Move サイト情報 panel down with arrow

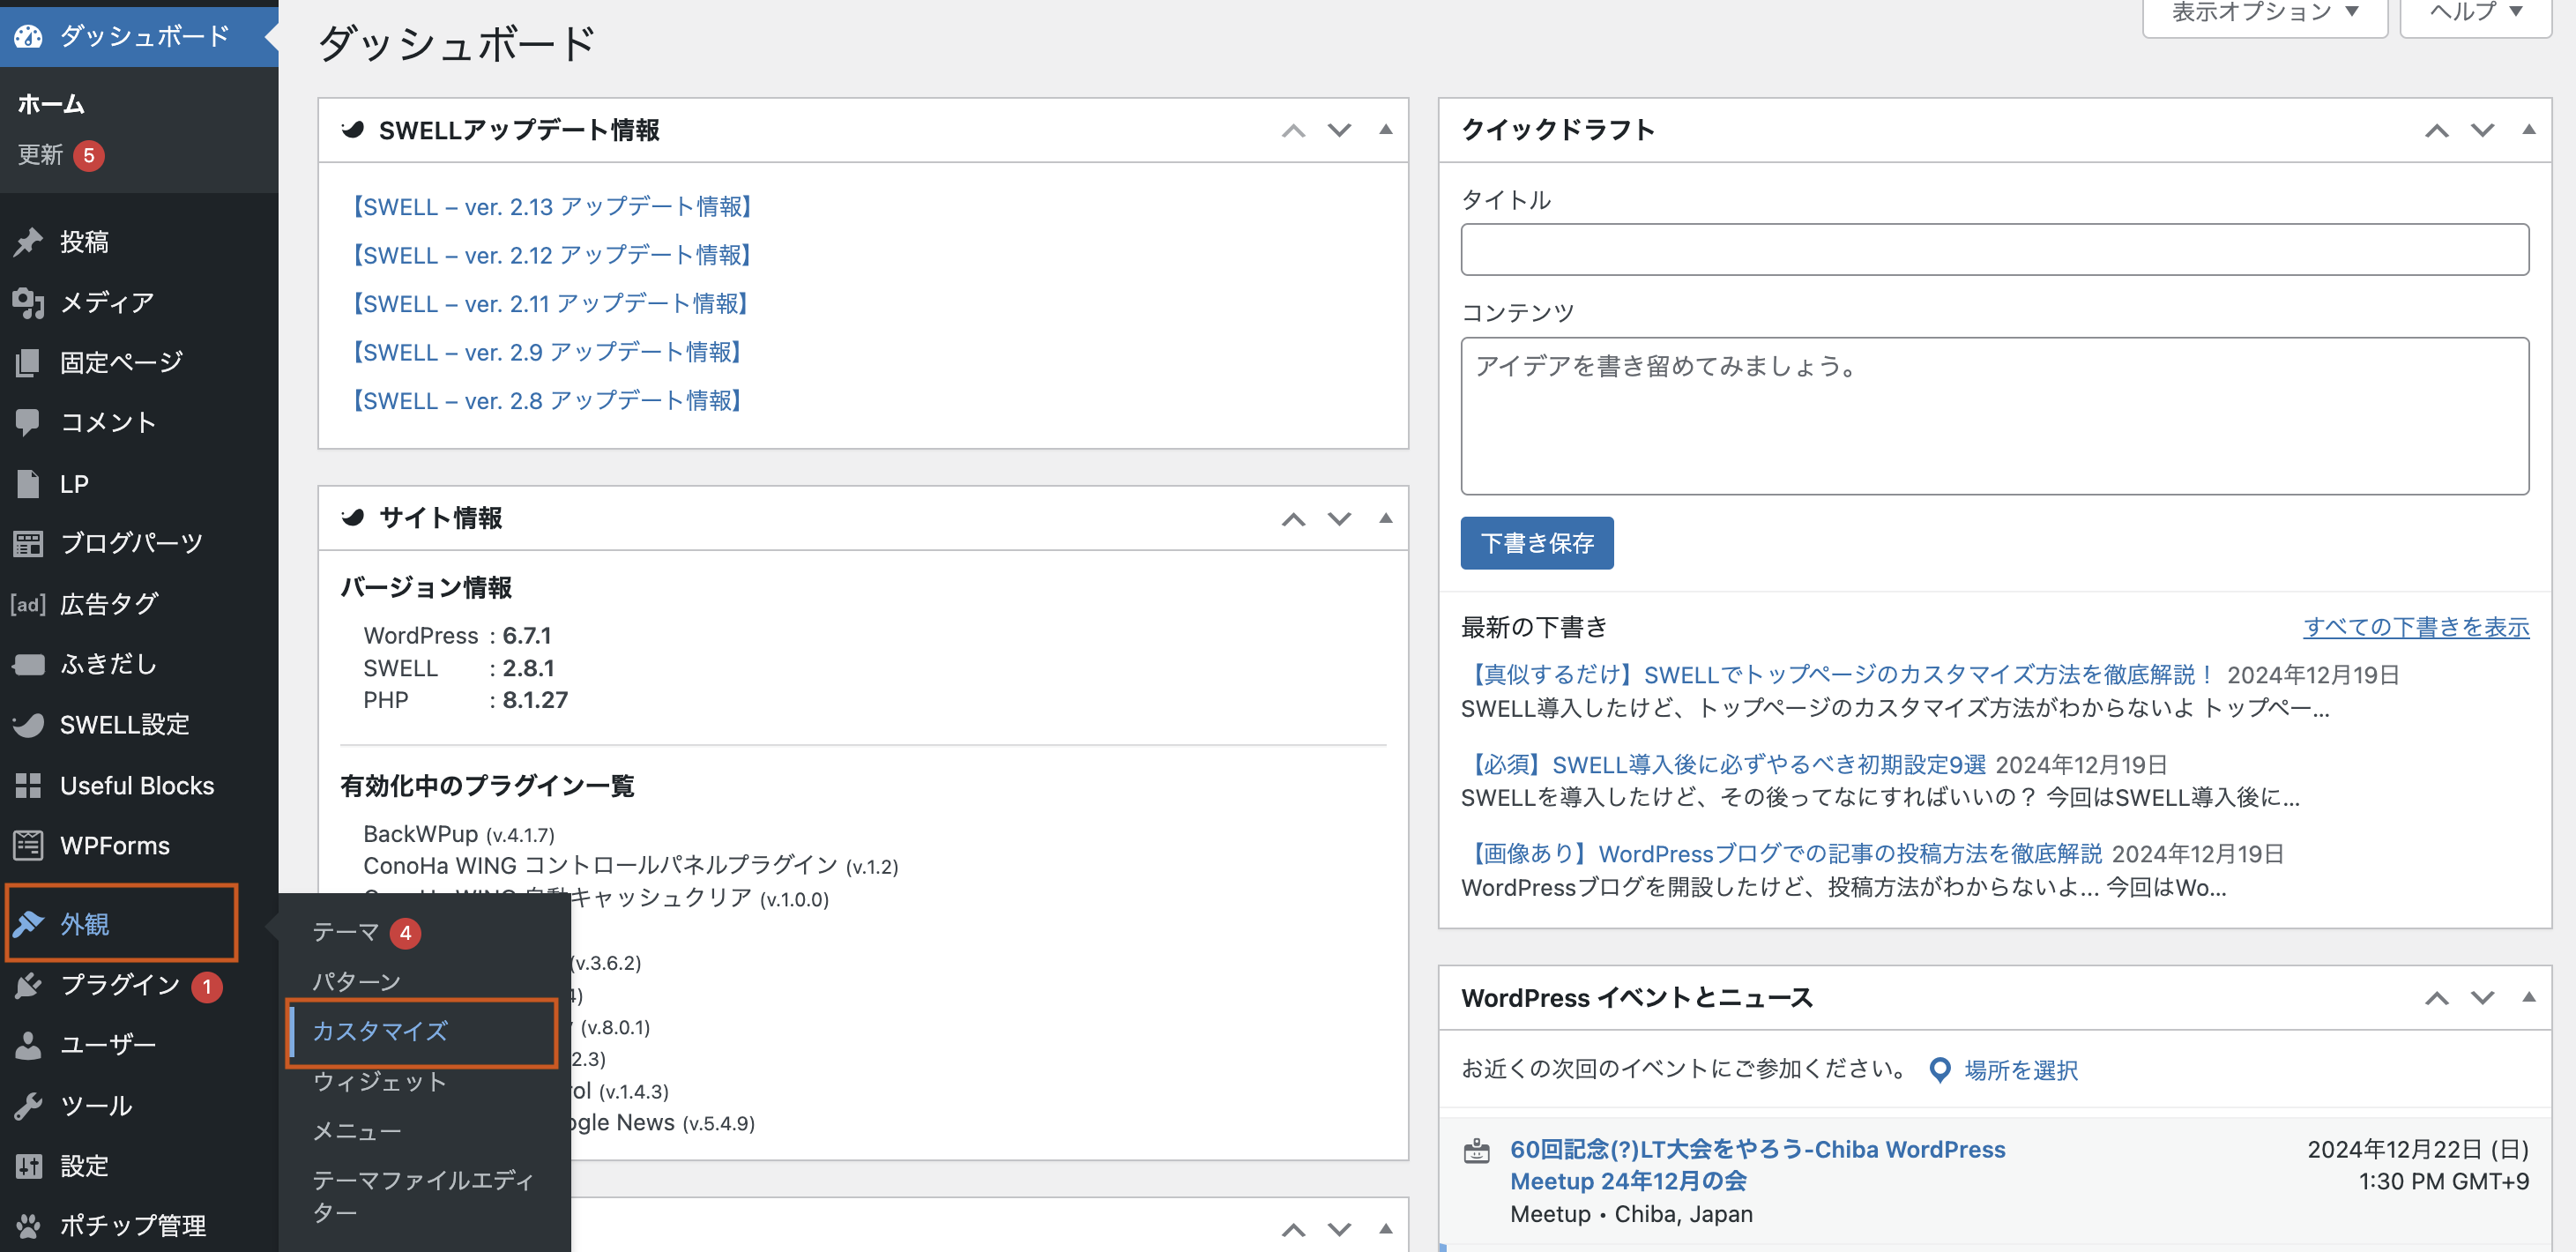pyautogui.click(x=1339, y=519)
